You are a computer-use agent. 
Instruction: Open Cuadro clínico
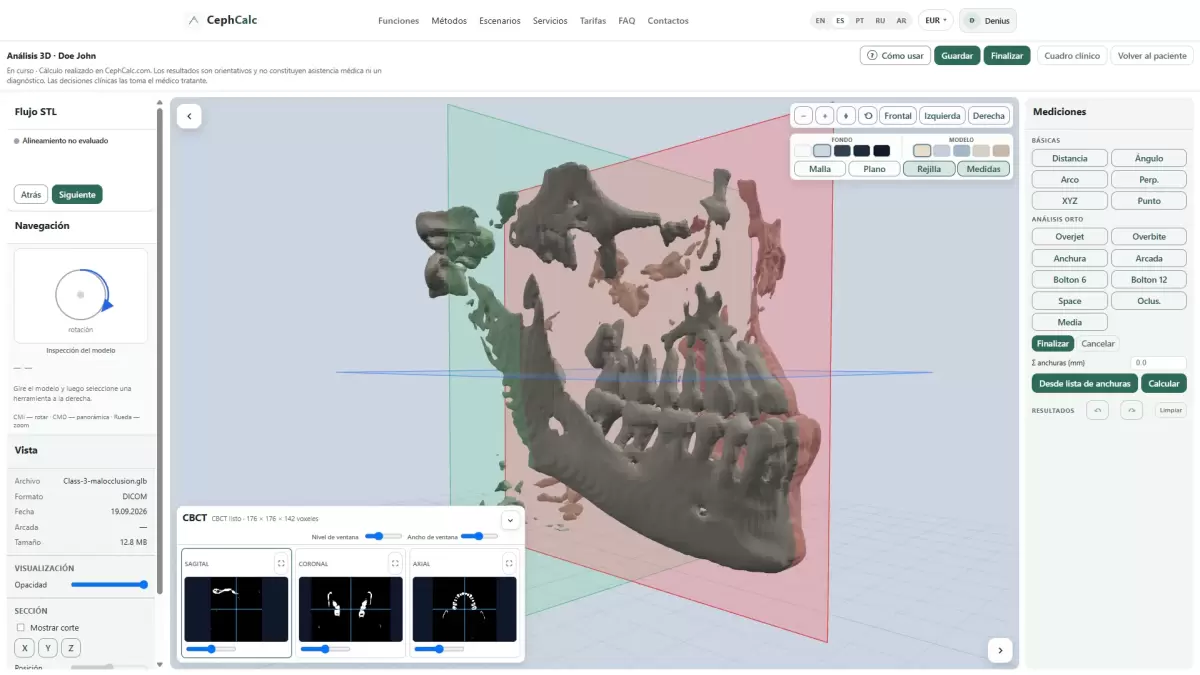point(1072,56)
